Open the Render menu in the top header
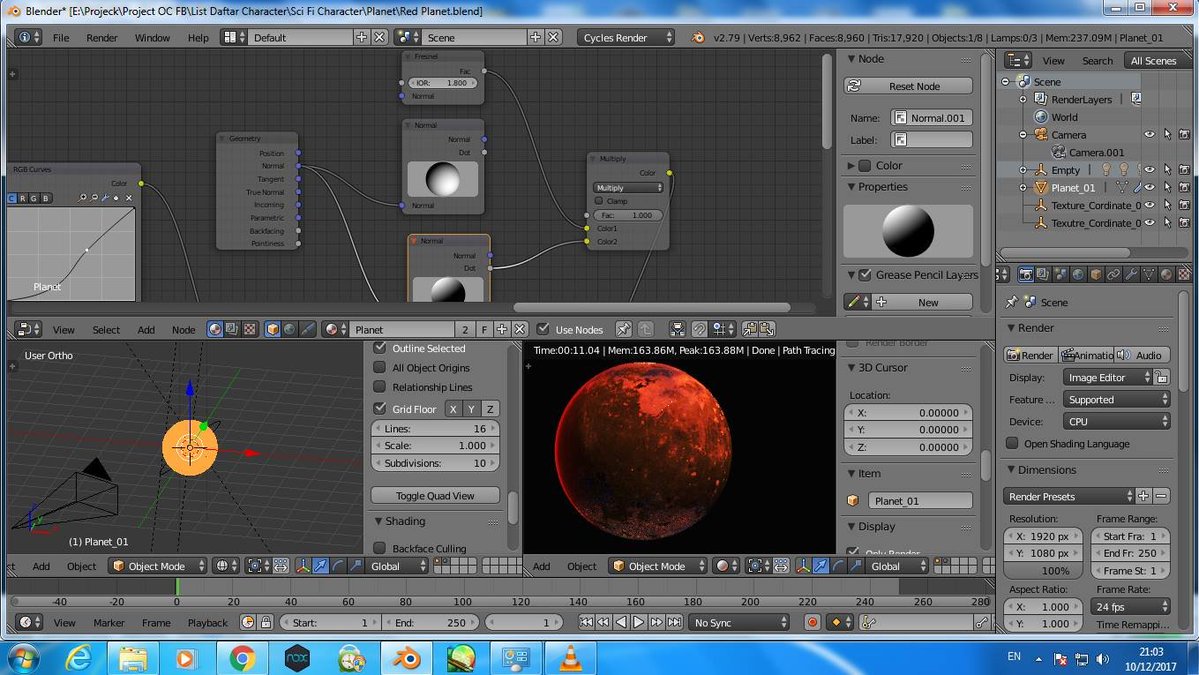The width and height of the screenshot is (1199, 675). (101, 37)
